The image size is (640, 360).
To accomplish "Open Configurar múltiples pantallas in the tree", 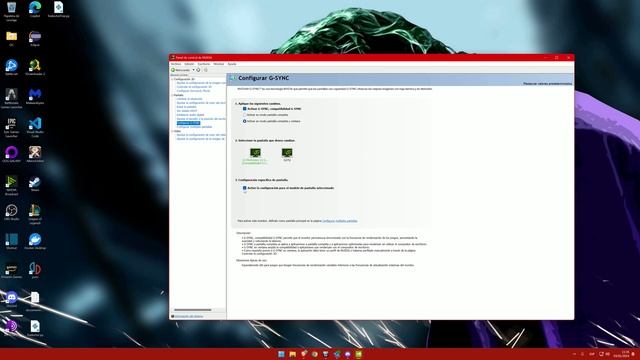I will [x=194, y=127].
